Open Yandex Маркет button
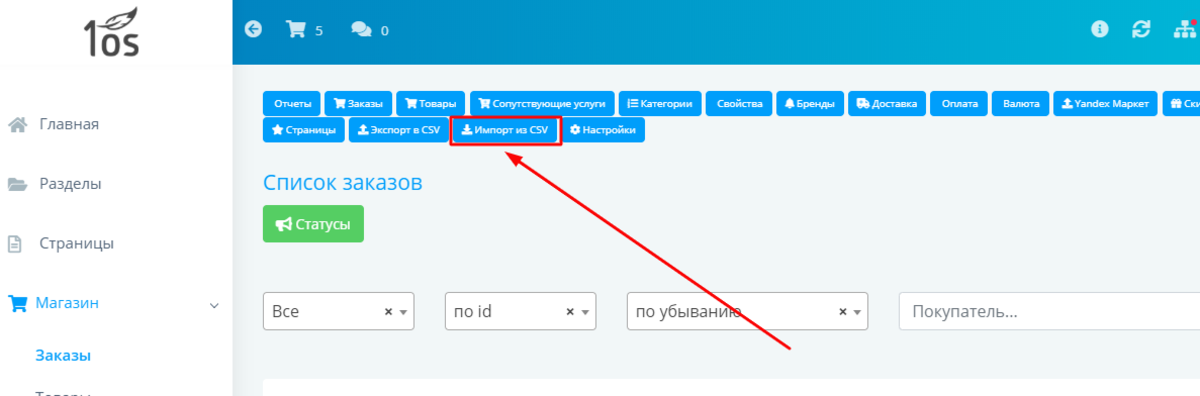Viewport: 1200px width, 396px height. (x=1106, y=103)
